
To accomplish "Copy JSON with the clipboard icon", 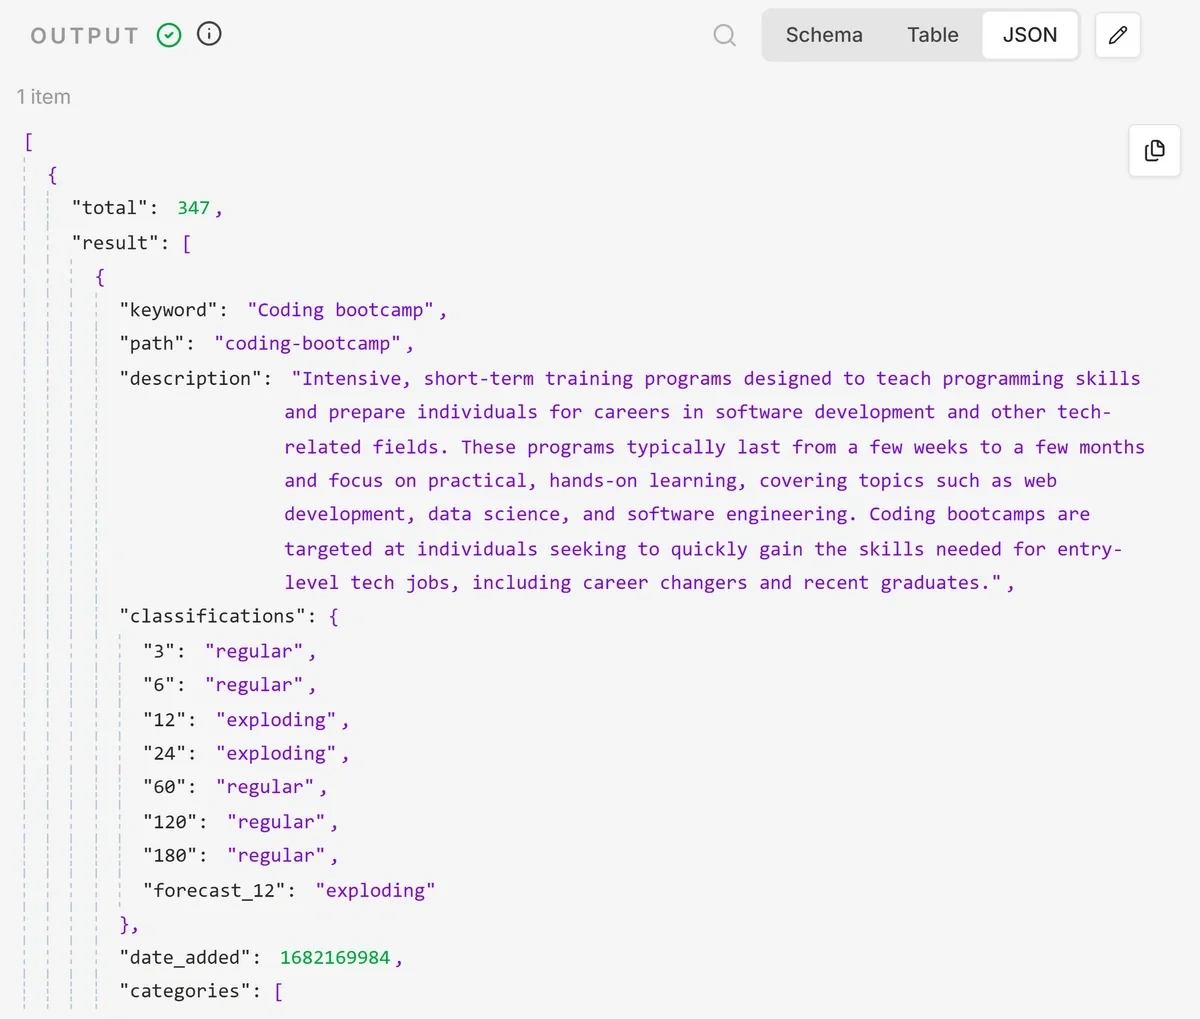I will tap(1155, 151).
